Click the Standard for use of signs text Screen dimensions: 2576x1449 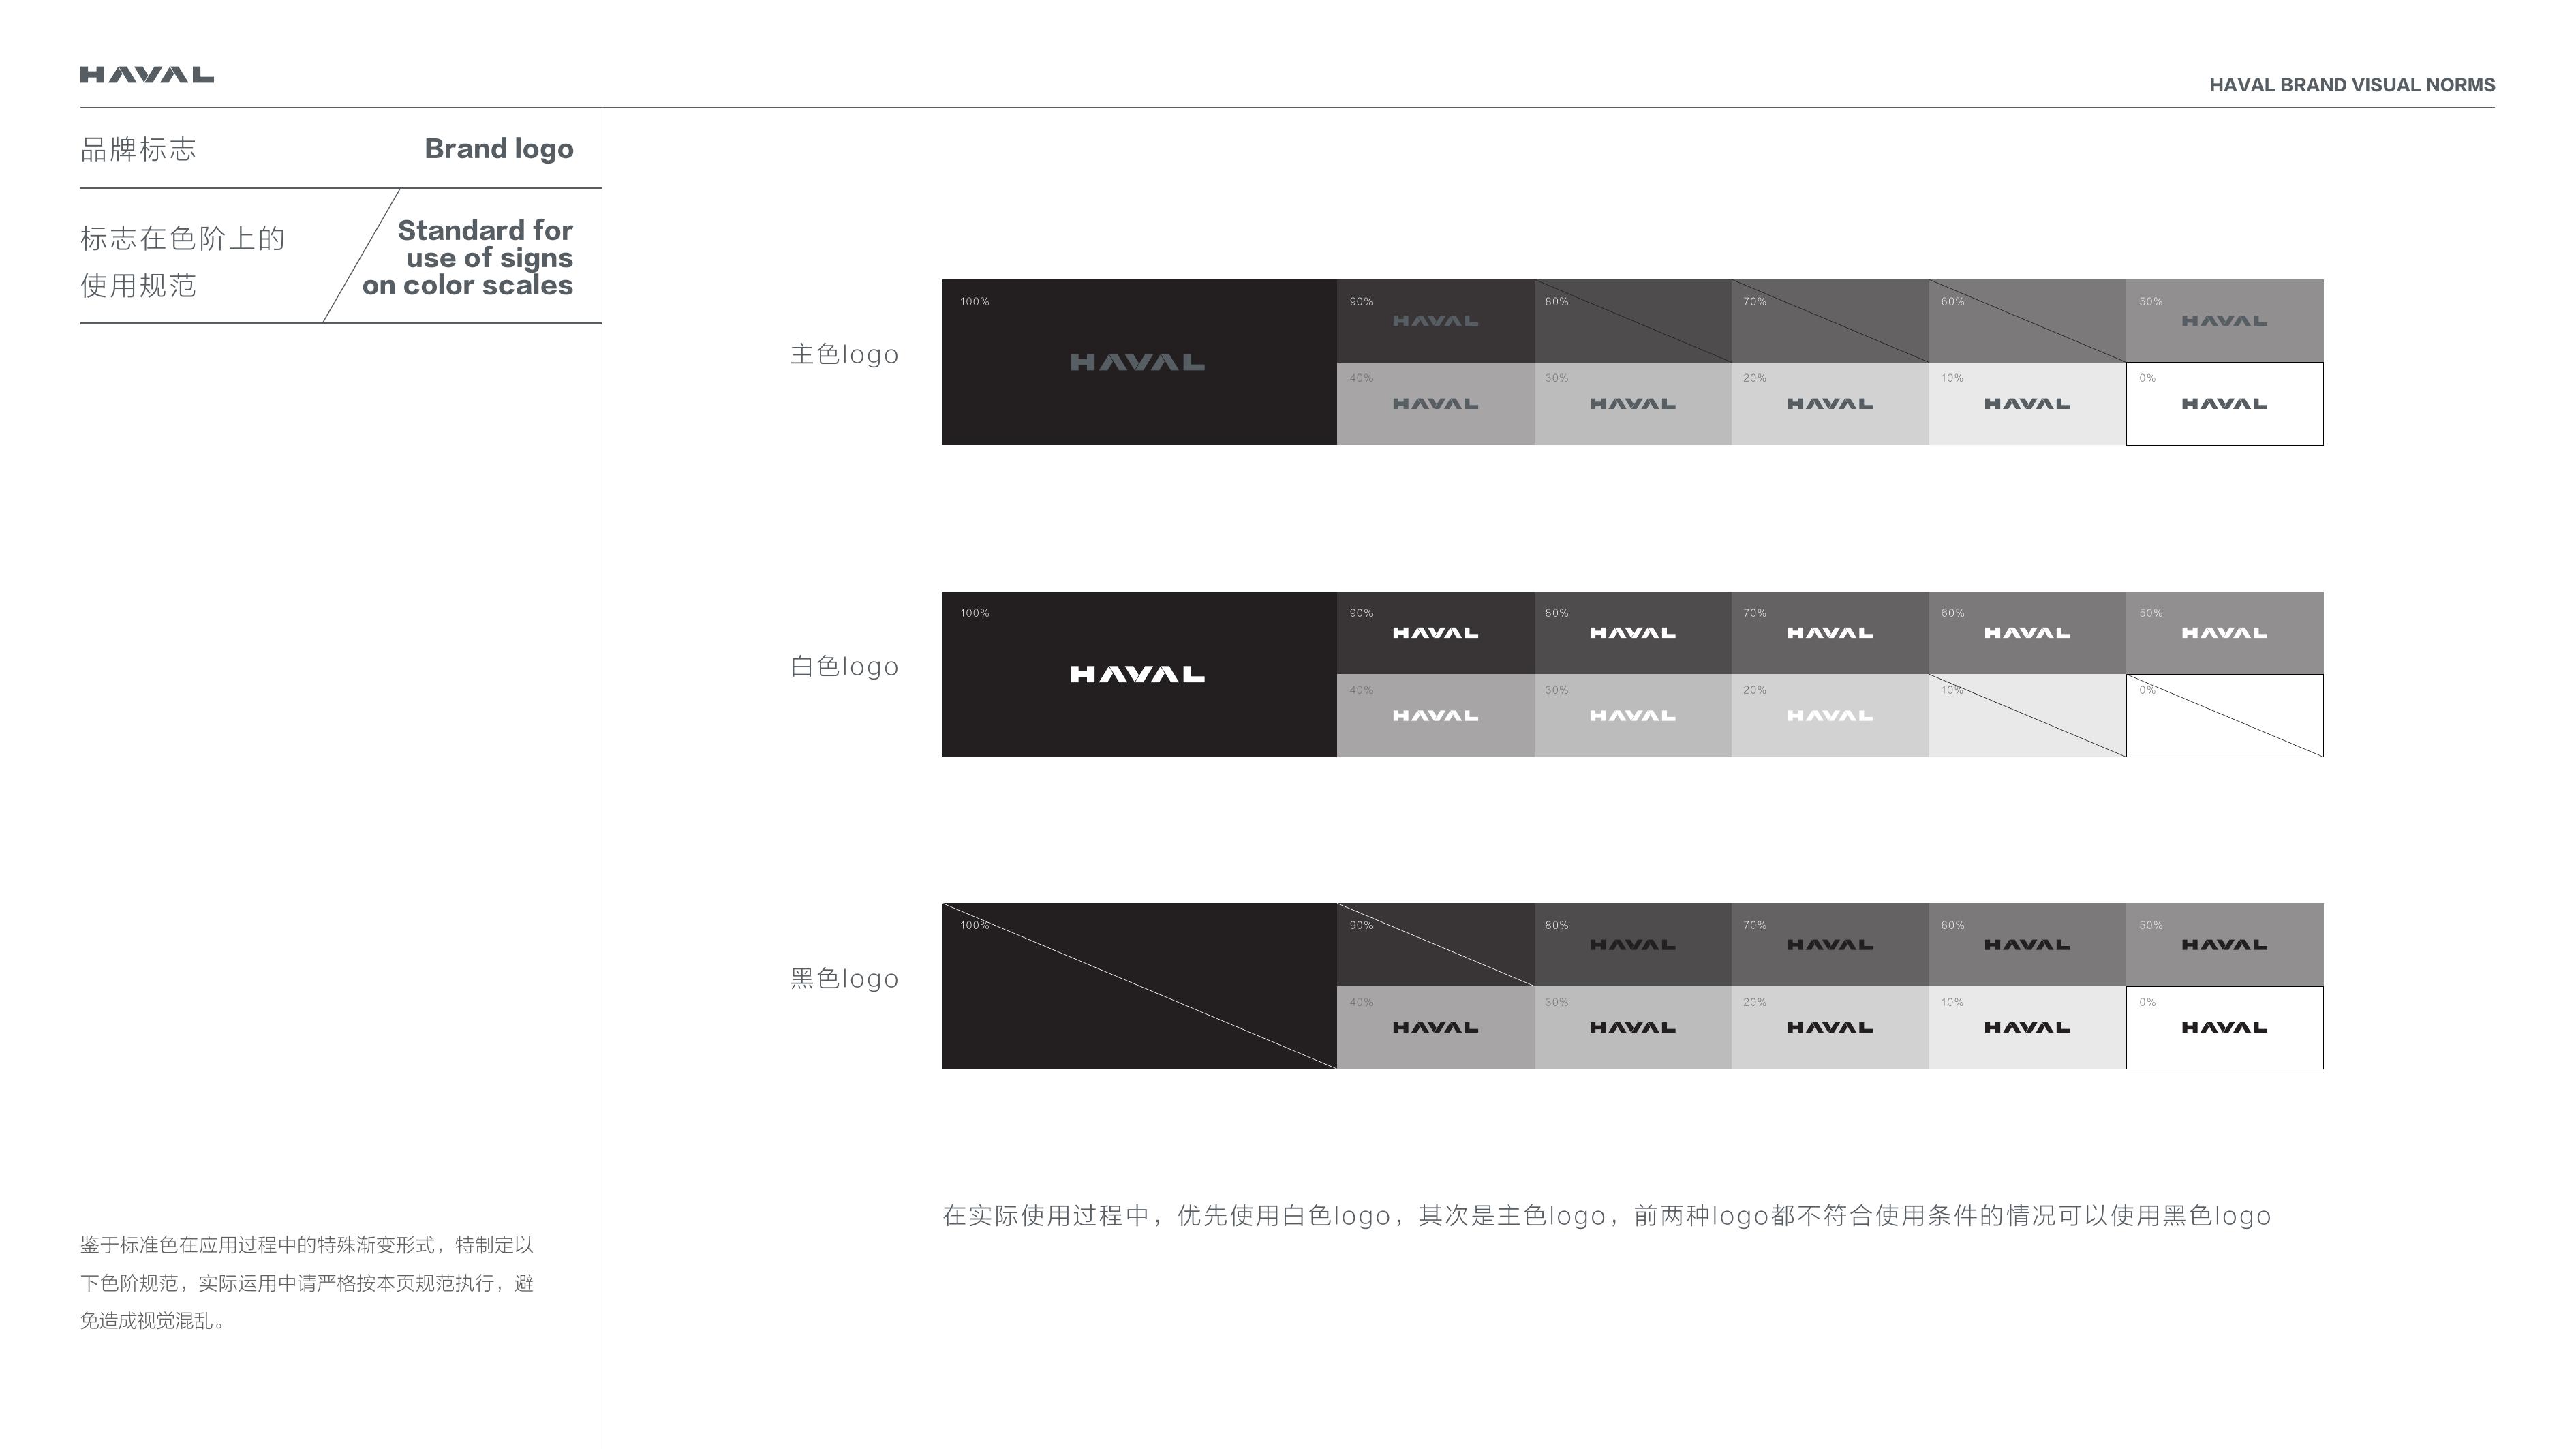(467, 257)
